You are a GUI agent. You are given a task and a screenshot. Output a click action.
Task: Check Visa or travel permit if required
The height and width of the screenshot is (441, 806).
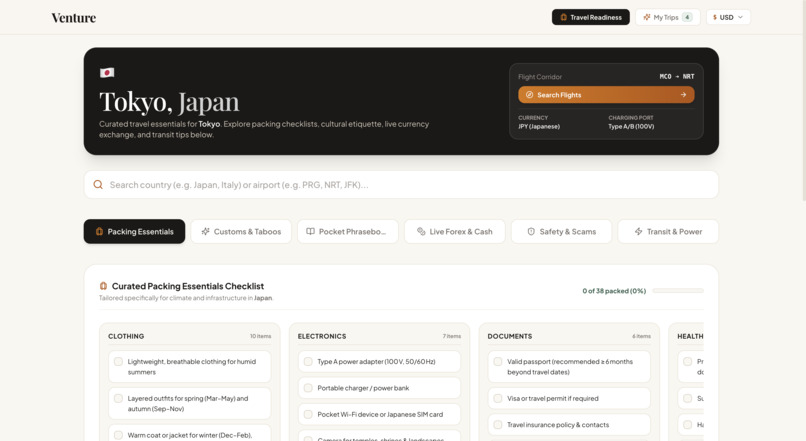pos(498,398)
